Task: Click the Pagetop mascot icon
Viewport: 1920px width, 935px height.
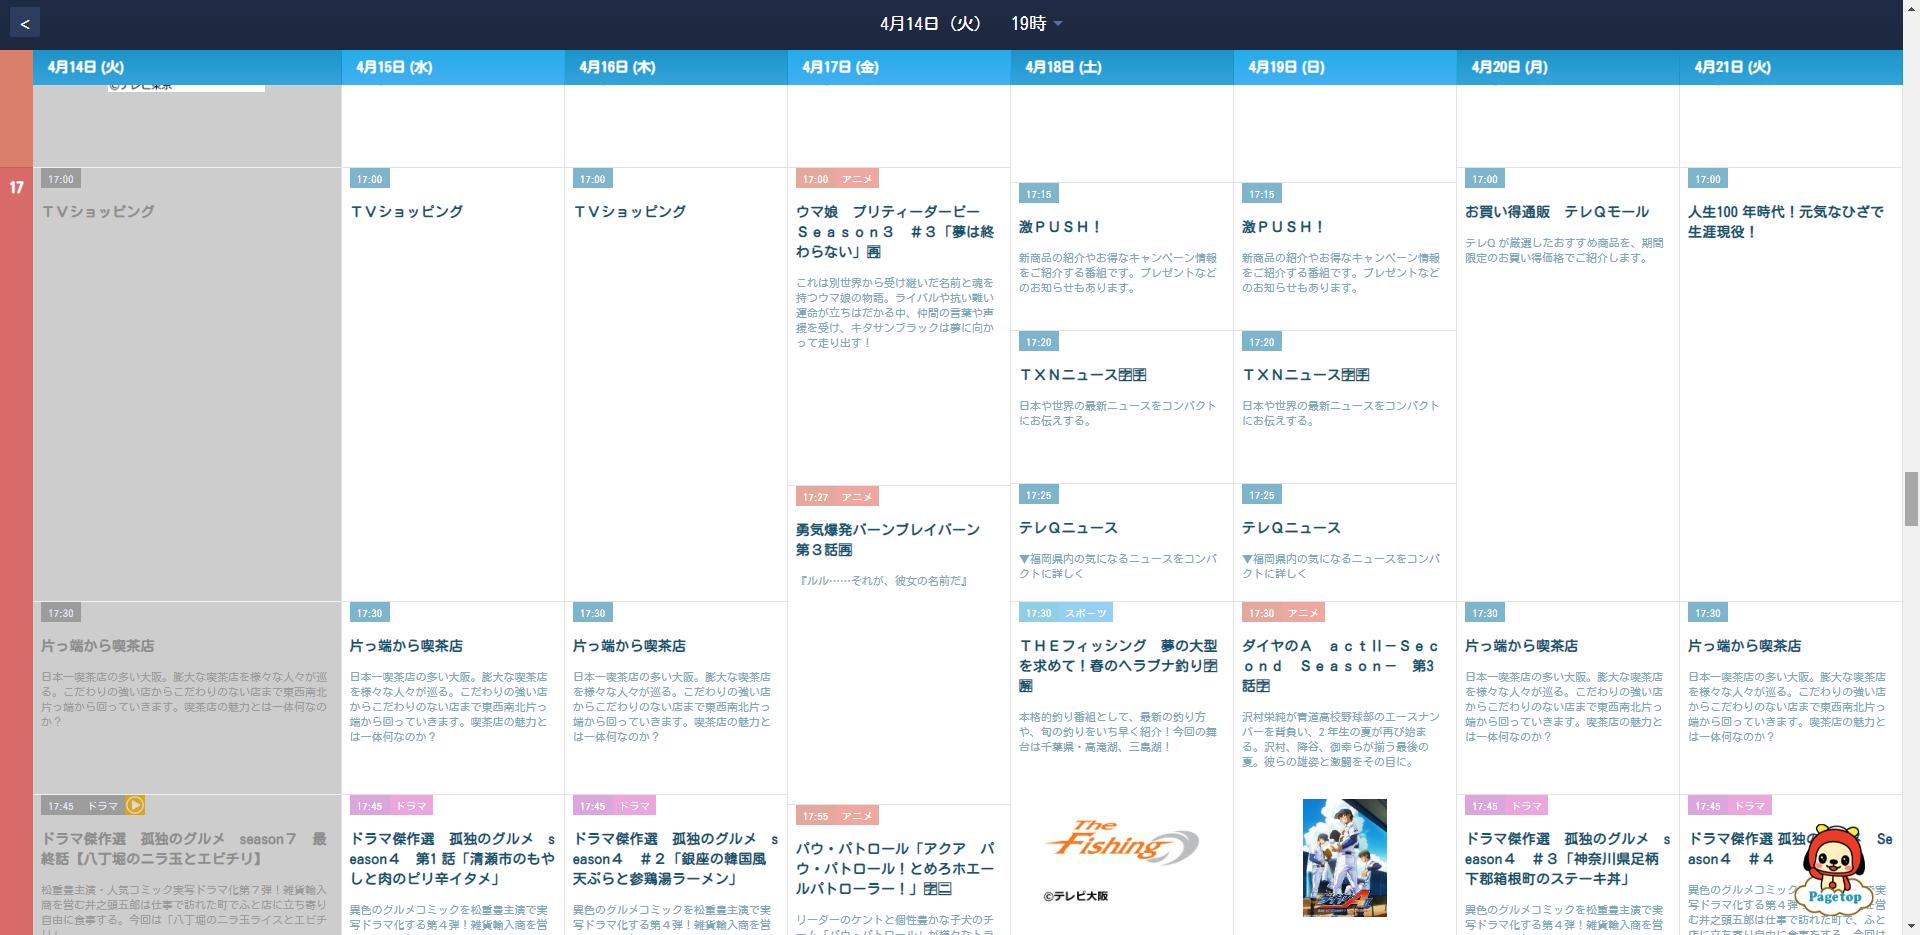Action: click(1833, 866)
